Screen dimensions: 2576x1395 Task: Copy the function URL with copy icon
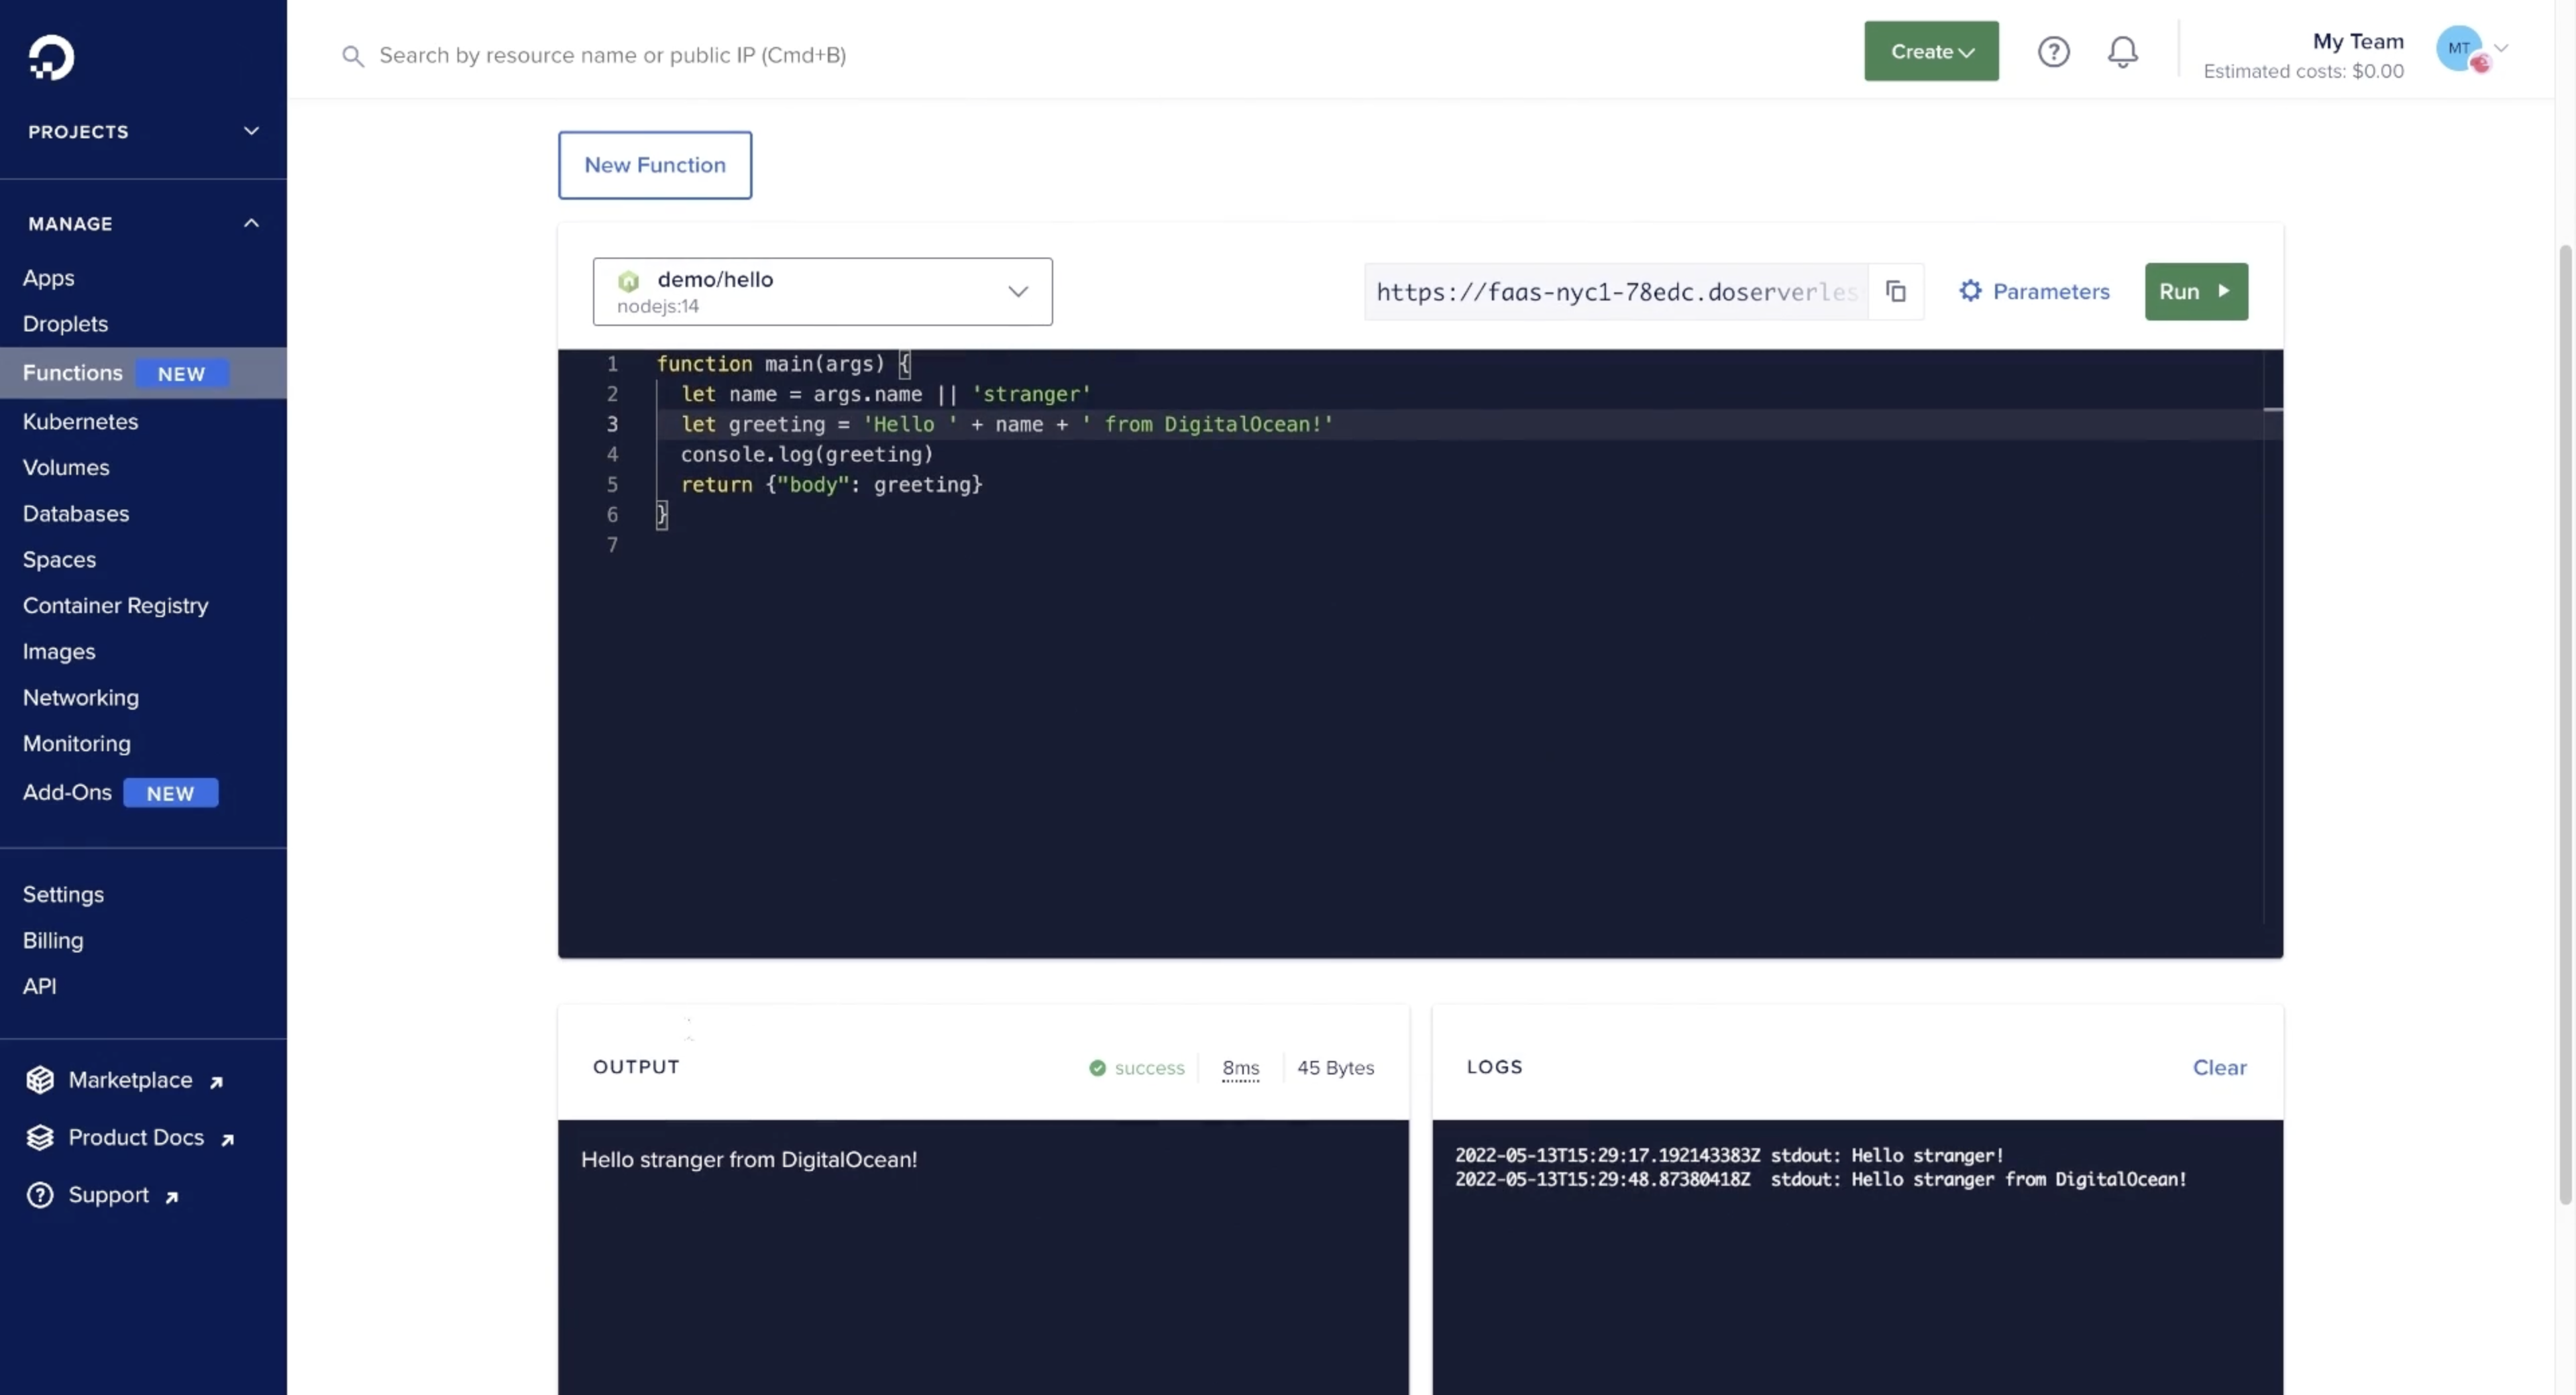[1895, 291]
